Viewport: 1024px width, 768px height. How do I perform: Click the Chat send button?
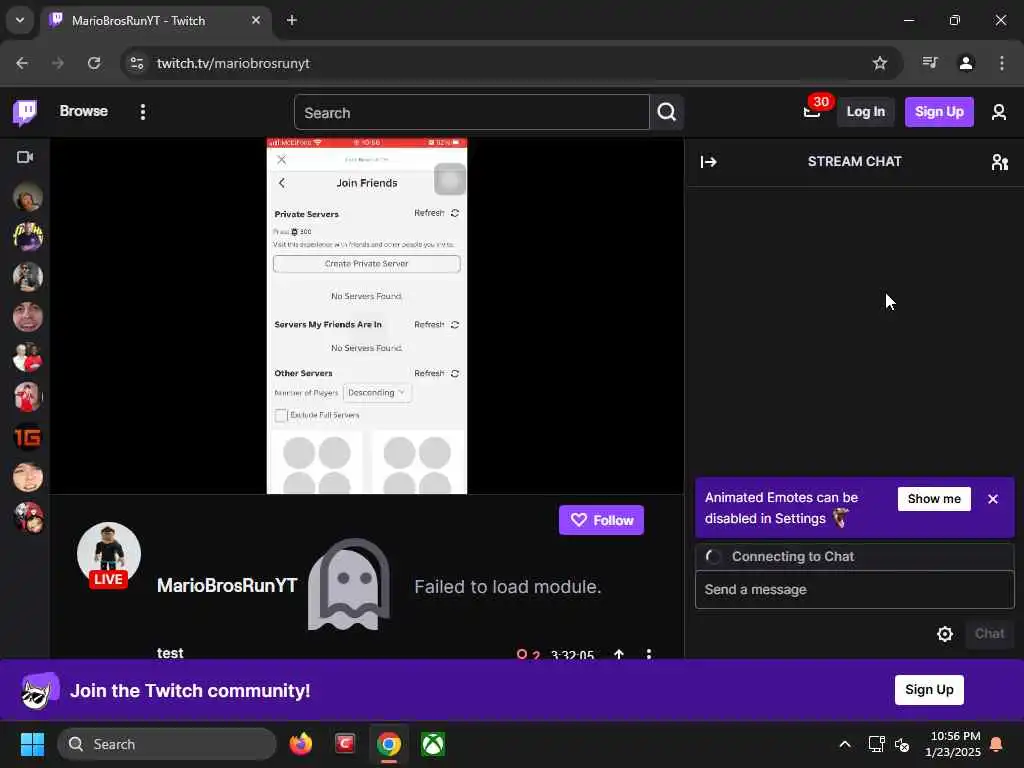989,633
